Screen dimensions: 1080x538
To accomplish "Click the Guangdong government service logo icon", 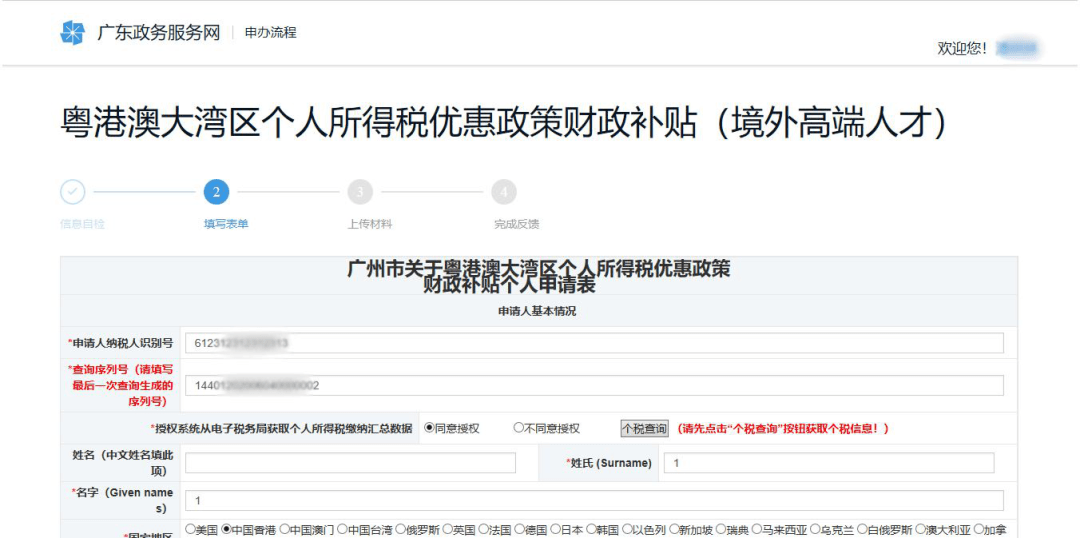I will tap(73, 33).
